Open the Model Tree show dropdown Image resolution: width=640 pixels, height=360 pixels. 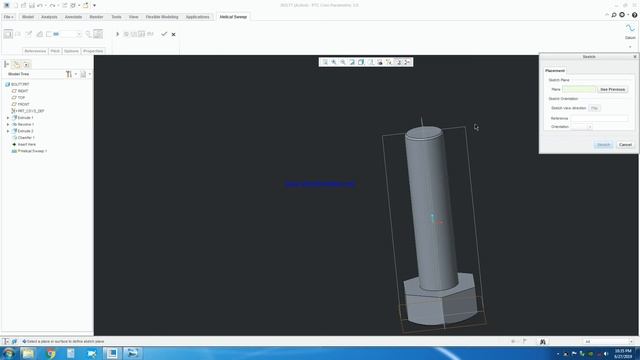click(x=85, y=74)
